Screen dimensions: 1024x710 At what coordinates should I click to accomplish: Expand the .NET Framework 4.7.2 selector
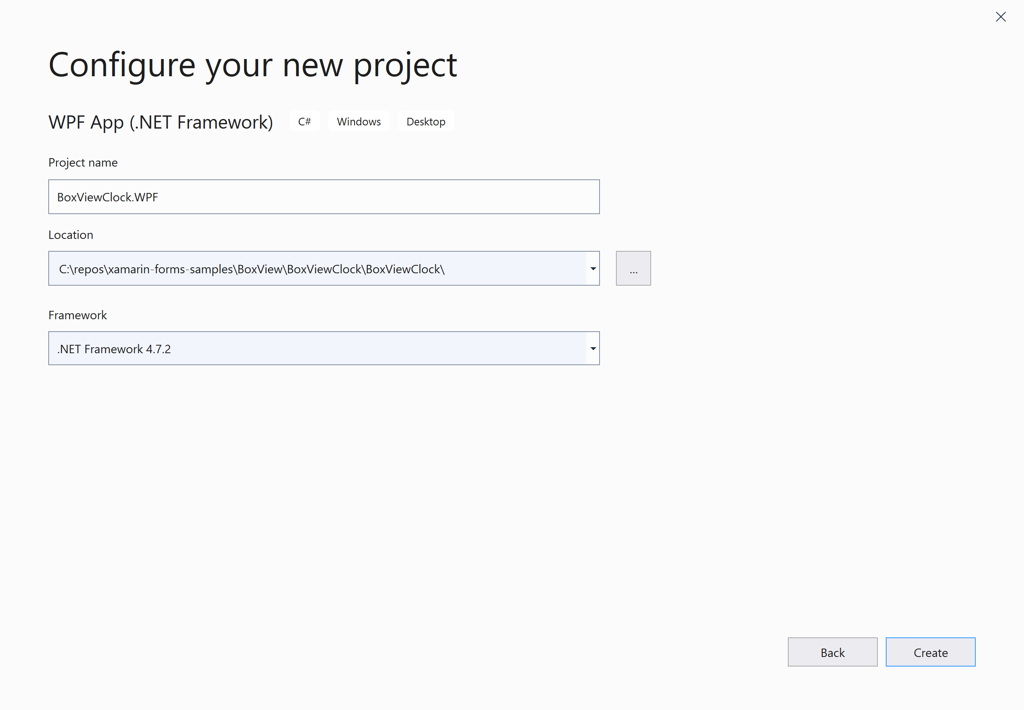pyautogui.click(x=592, y=348)
